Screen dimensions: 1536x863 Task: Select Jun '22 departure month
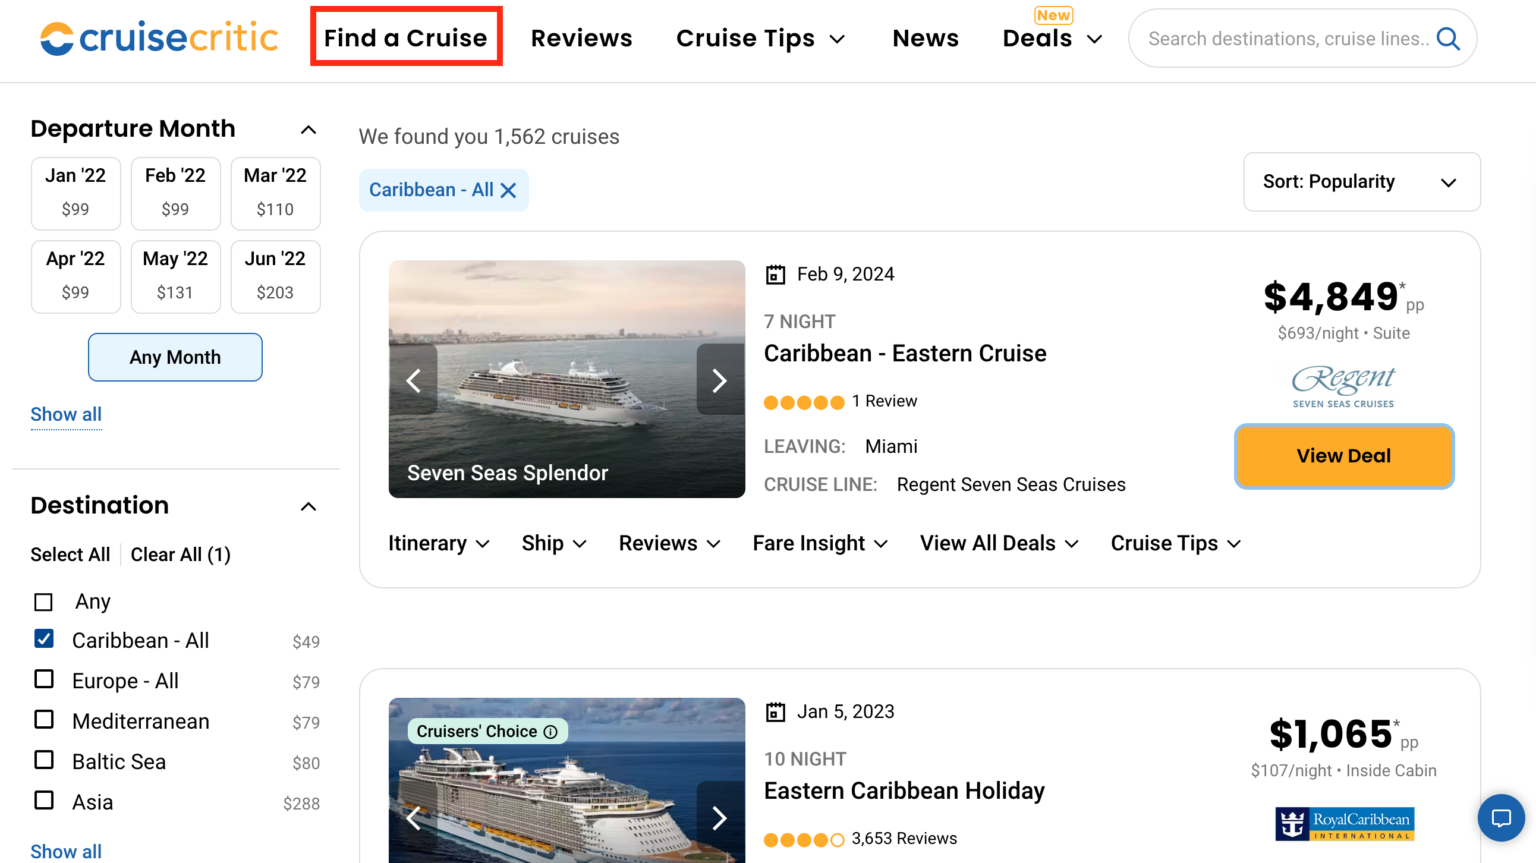point(275,276)
